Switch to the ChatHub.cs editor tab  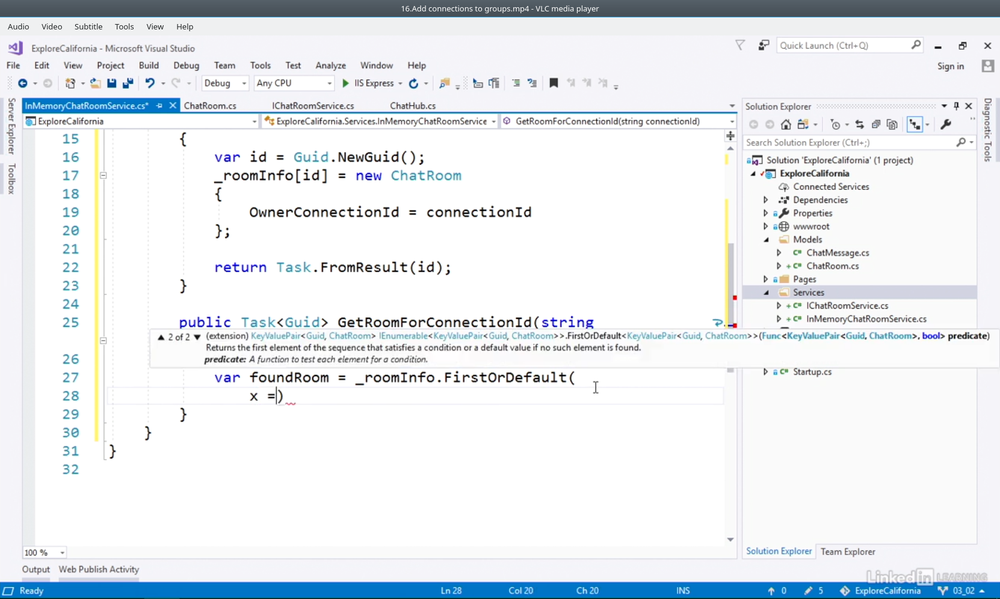[413, 106]
